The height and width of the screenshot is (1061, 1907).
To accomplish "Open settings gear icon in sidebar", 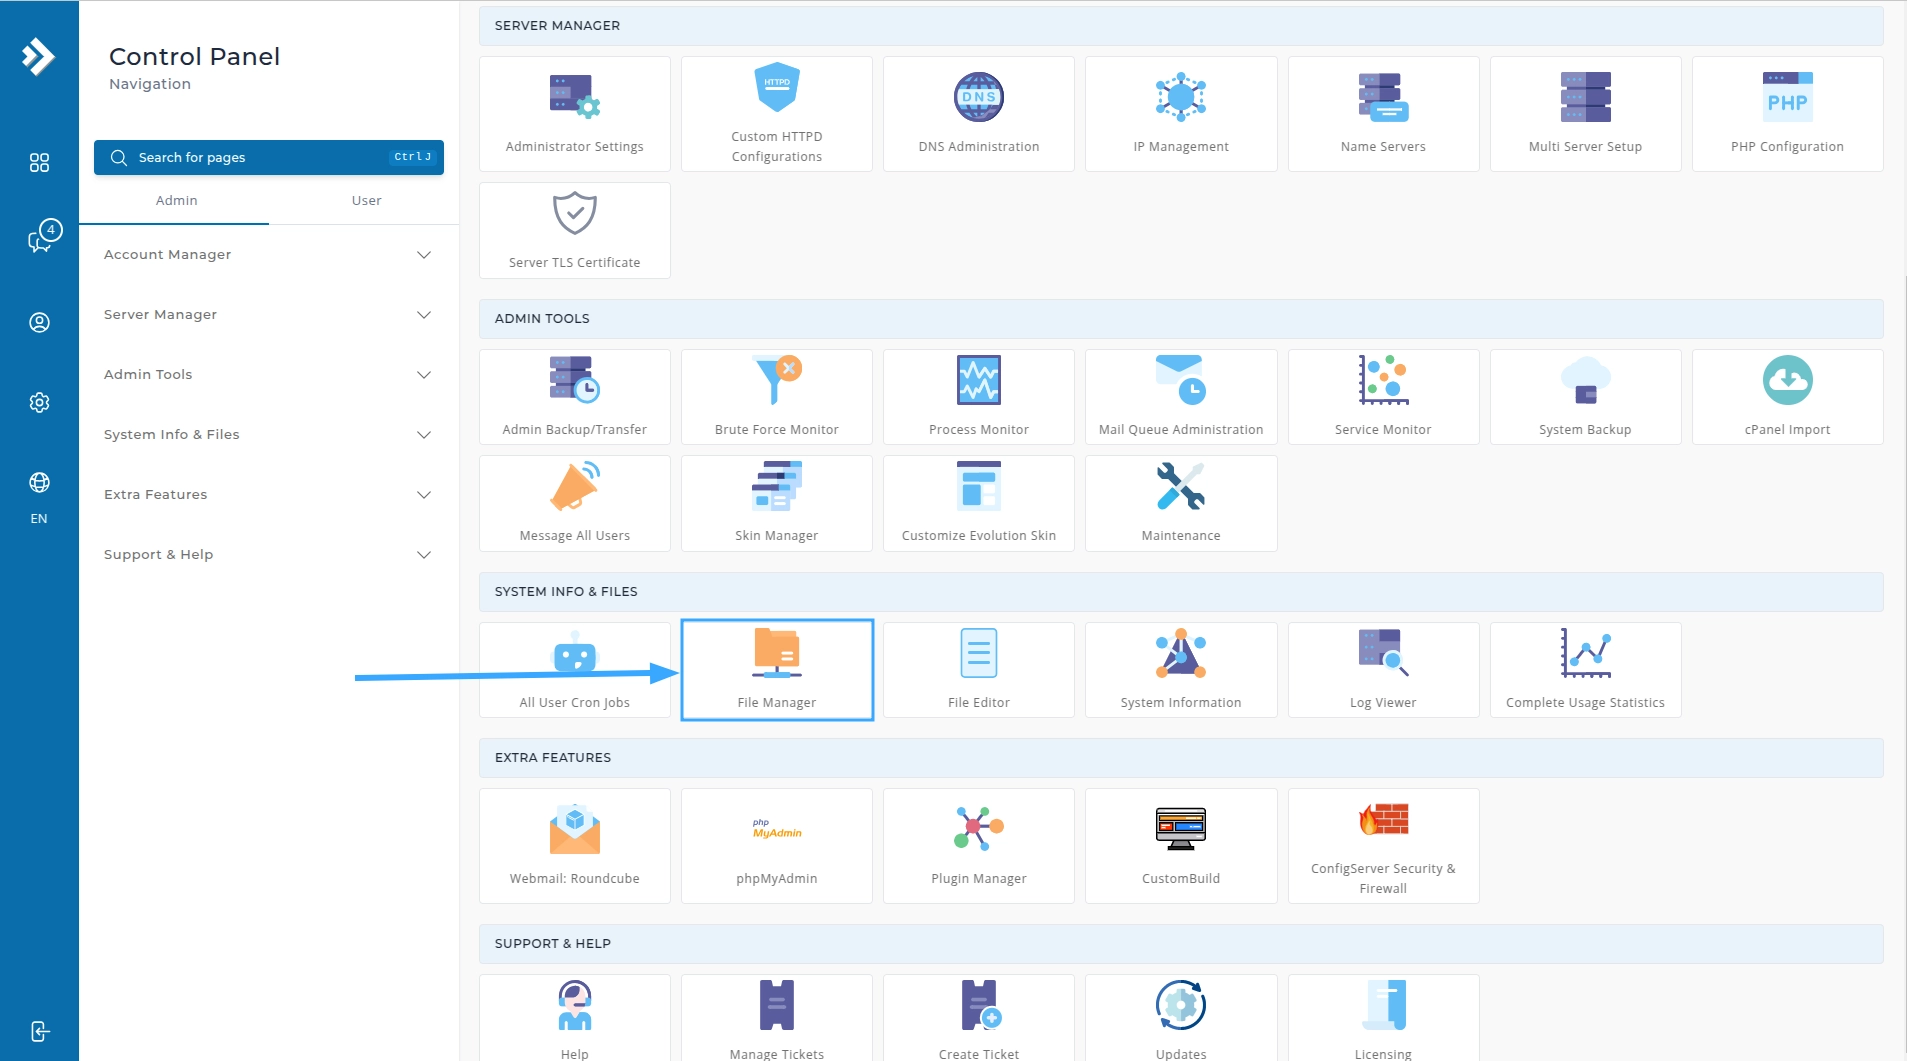I will coord(39,402).
